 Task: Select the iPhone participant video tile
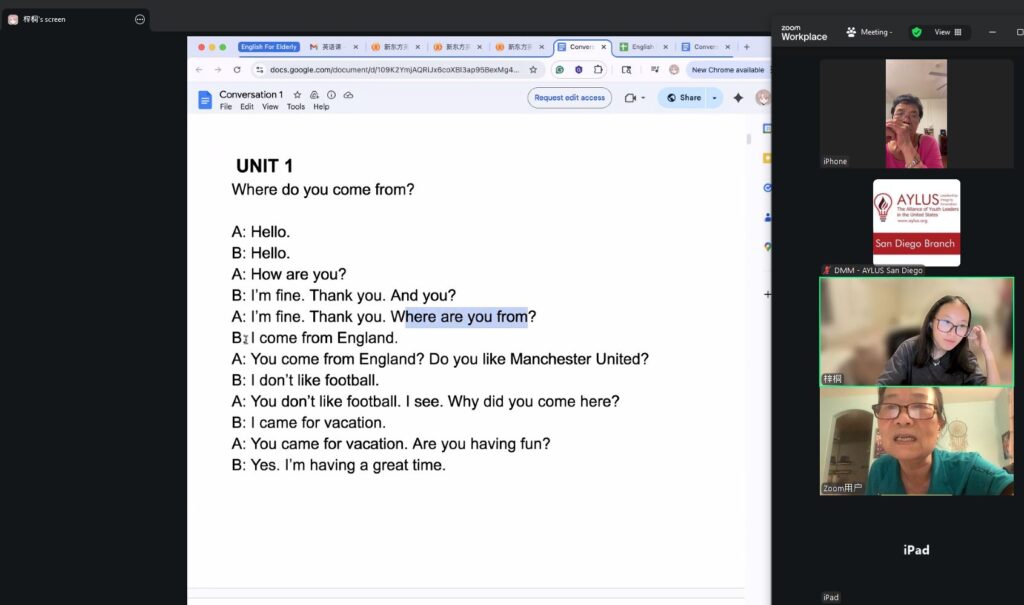click(x=916, y=113)
